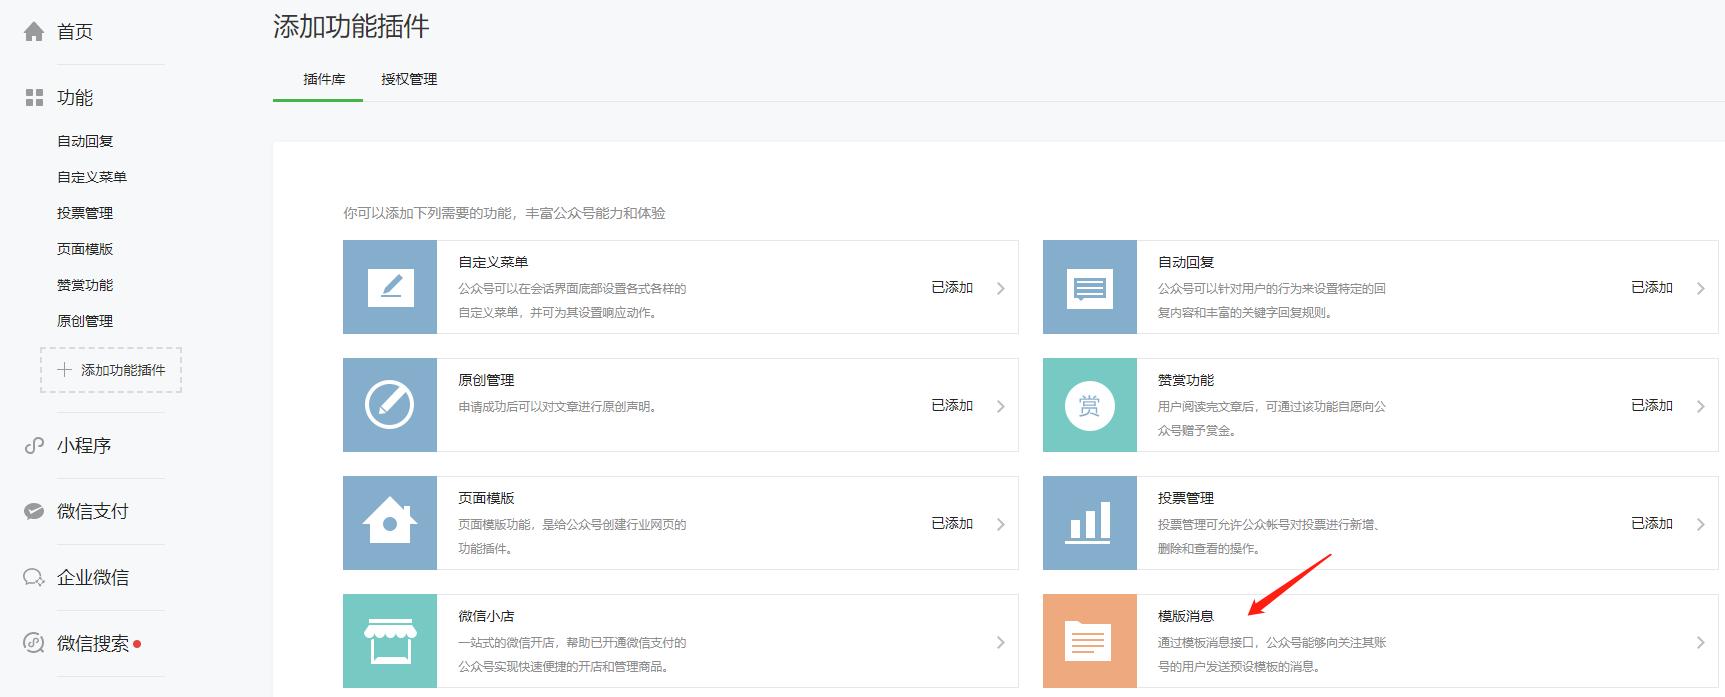1725x697 pixels.
Task: Click the 小程序 link icon in the sidebar
Action: click(34, 445)
